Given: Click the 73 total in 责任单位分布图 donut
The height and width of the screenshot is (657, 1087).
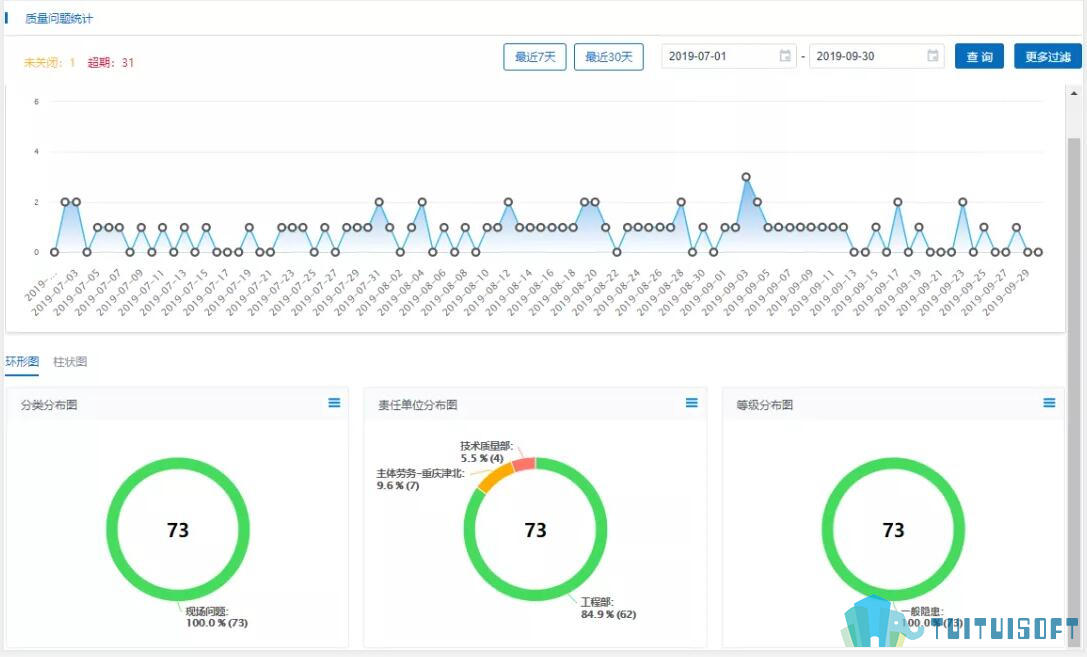Looking at the screenshot, I should pyautogui.click(x=535, y=530).
